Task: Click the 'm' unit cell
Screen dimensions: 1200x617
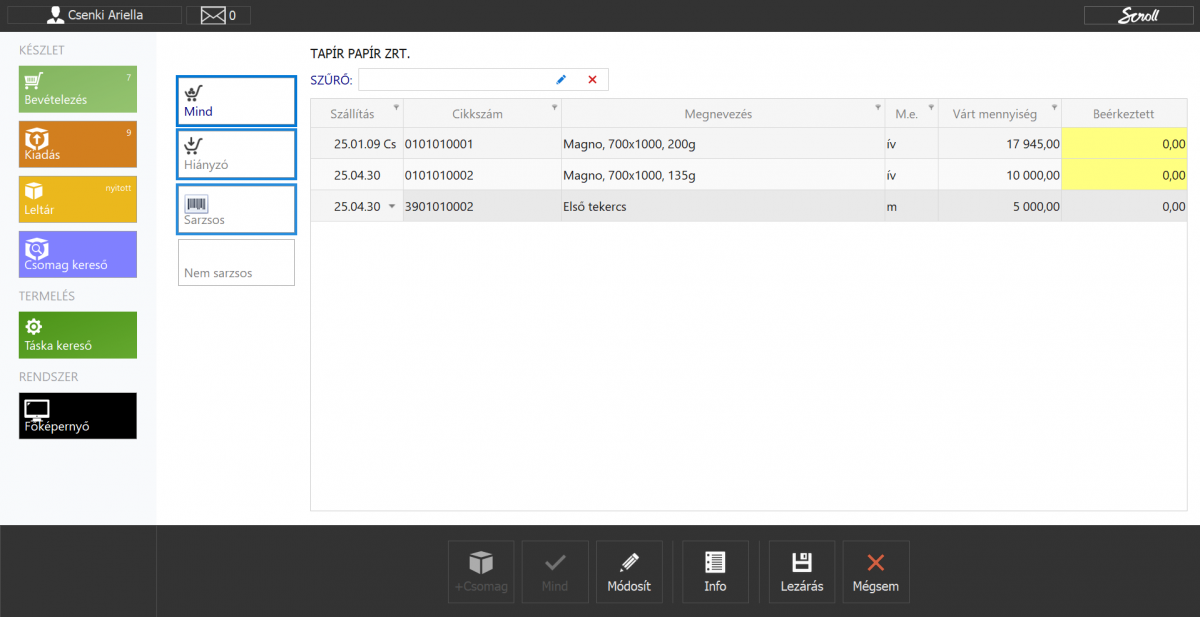Action: (x=911, y=207)
